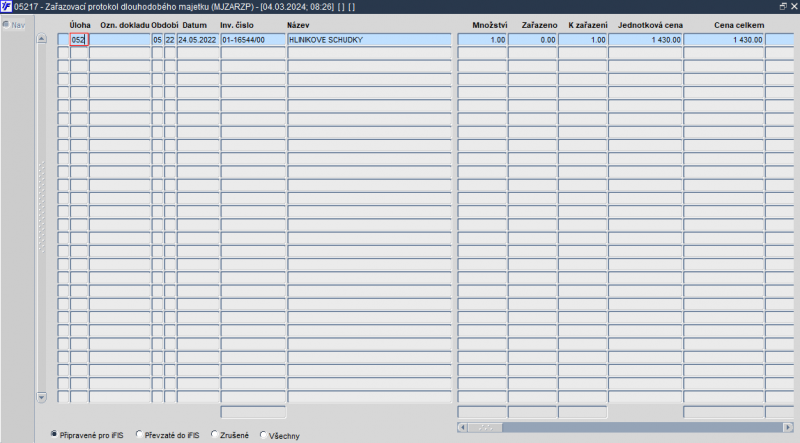Click the Období year cell 22
The height and width of the screenshot is (443, 800).
(170, 40)
